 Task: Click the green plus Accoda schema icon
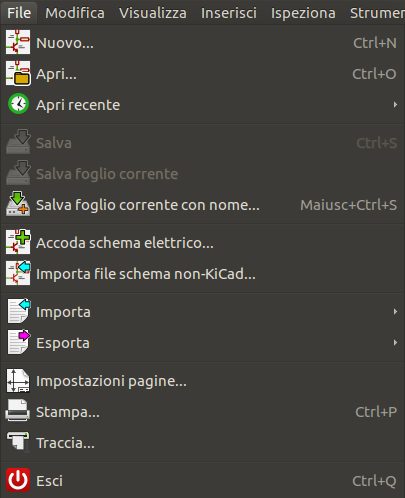click(18, 242)
